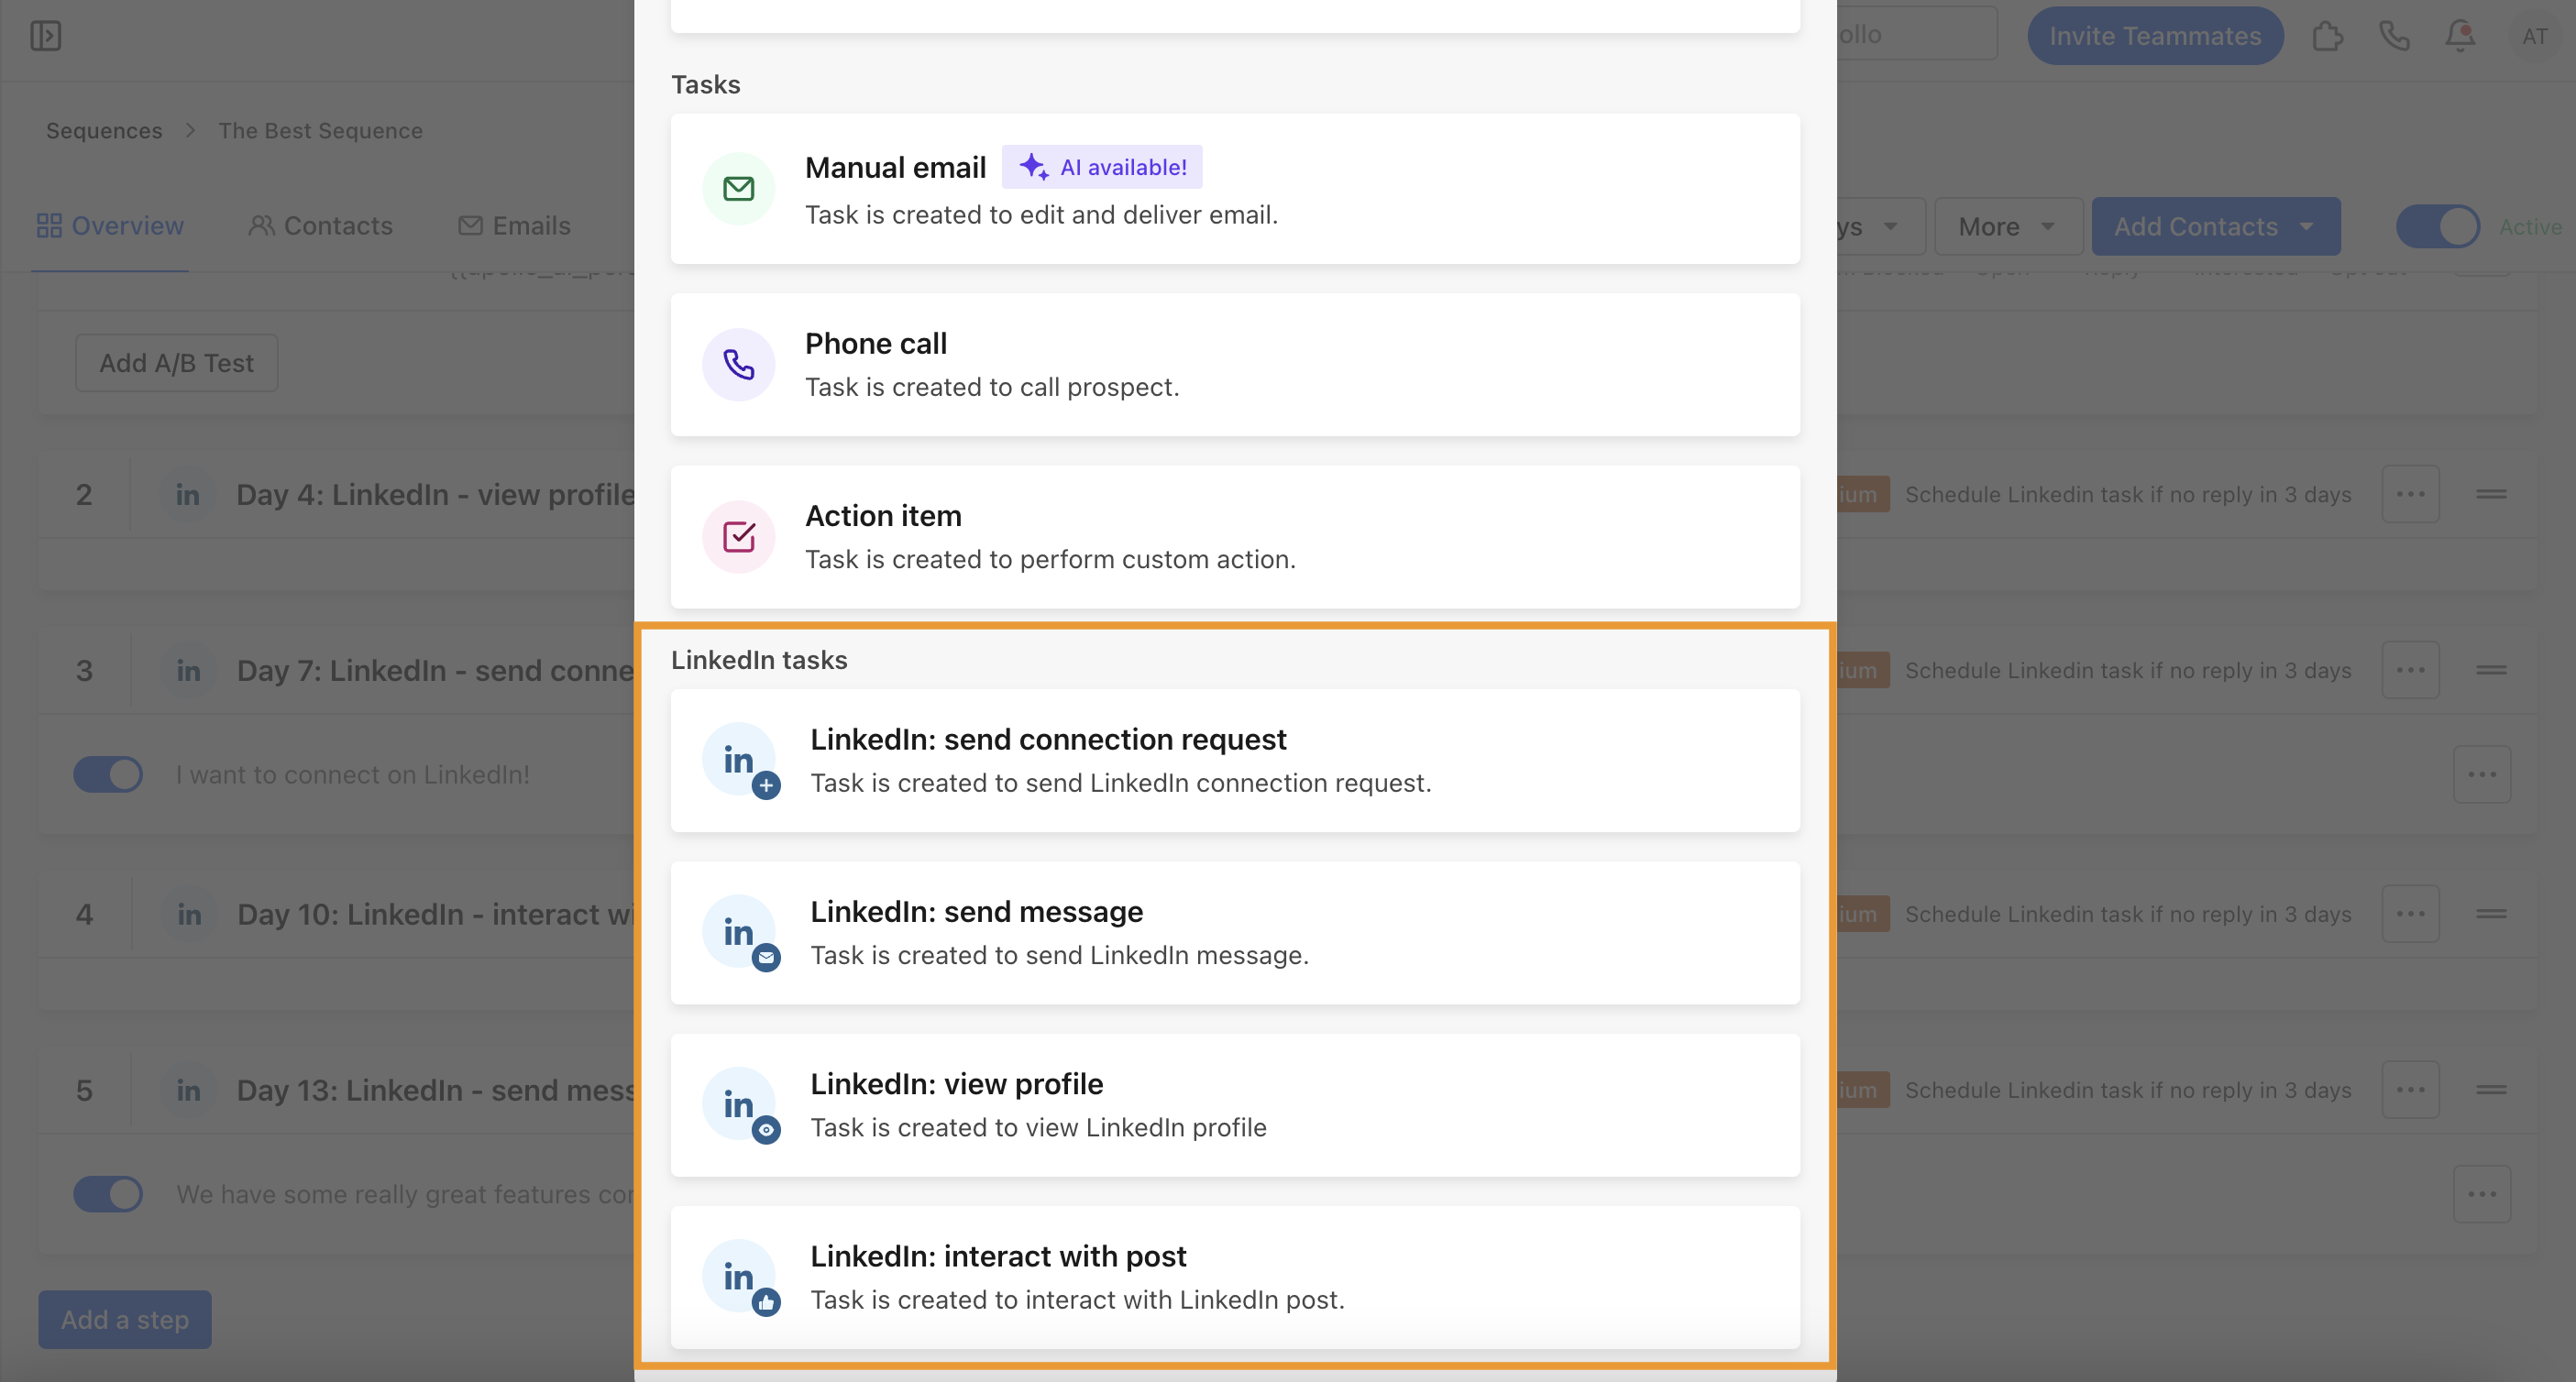2576x1382 pixels.
Task: Toggle the sequence Active switch
Action: [x=2438, y=226]
